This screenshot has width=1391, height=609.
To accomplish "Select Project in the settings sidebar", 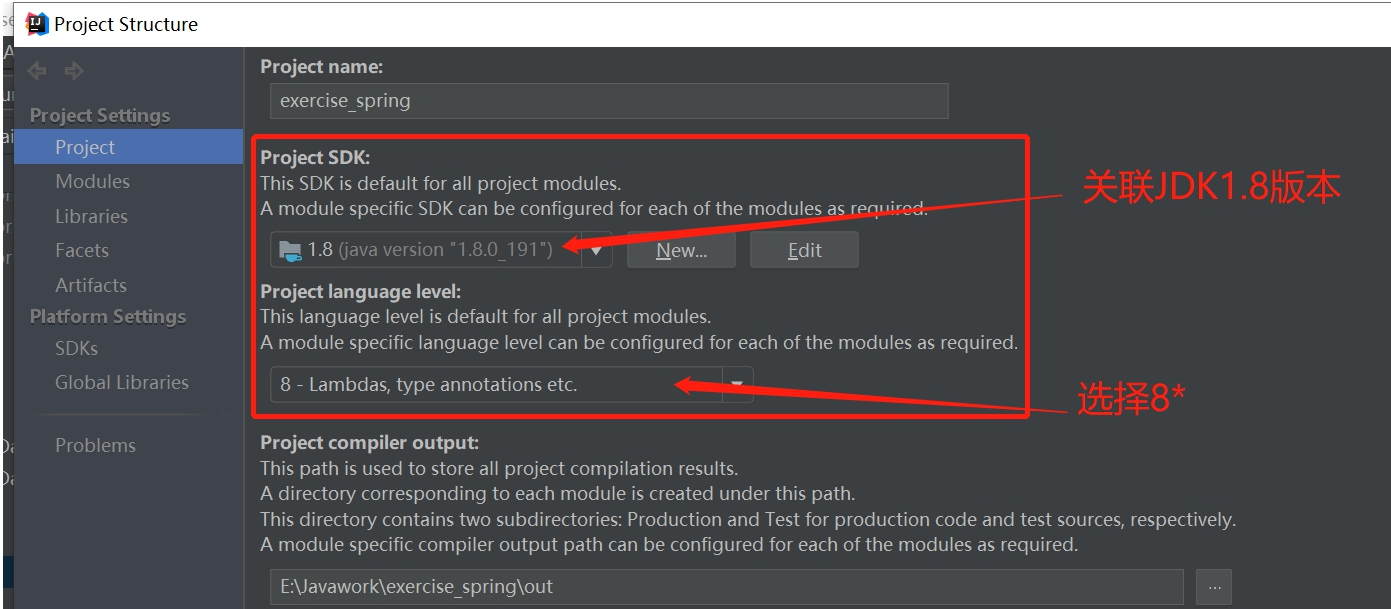I will tap(85, 147).
